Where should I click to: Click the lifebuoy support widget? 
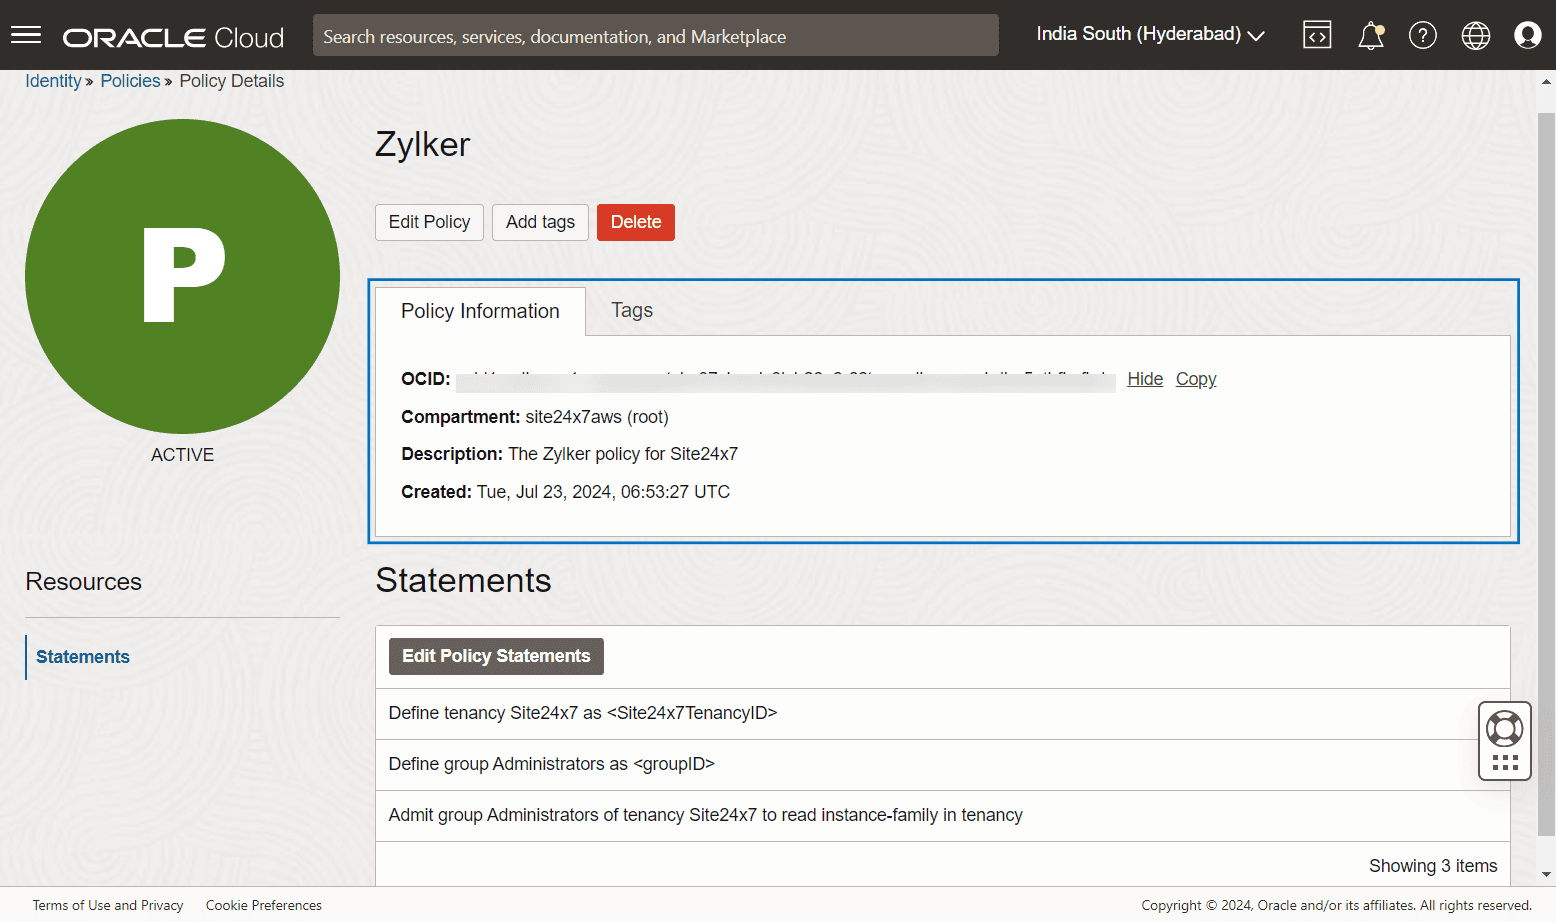click(1504, 728)
